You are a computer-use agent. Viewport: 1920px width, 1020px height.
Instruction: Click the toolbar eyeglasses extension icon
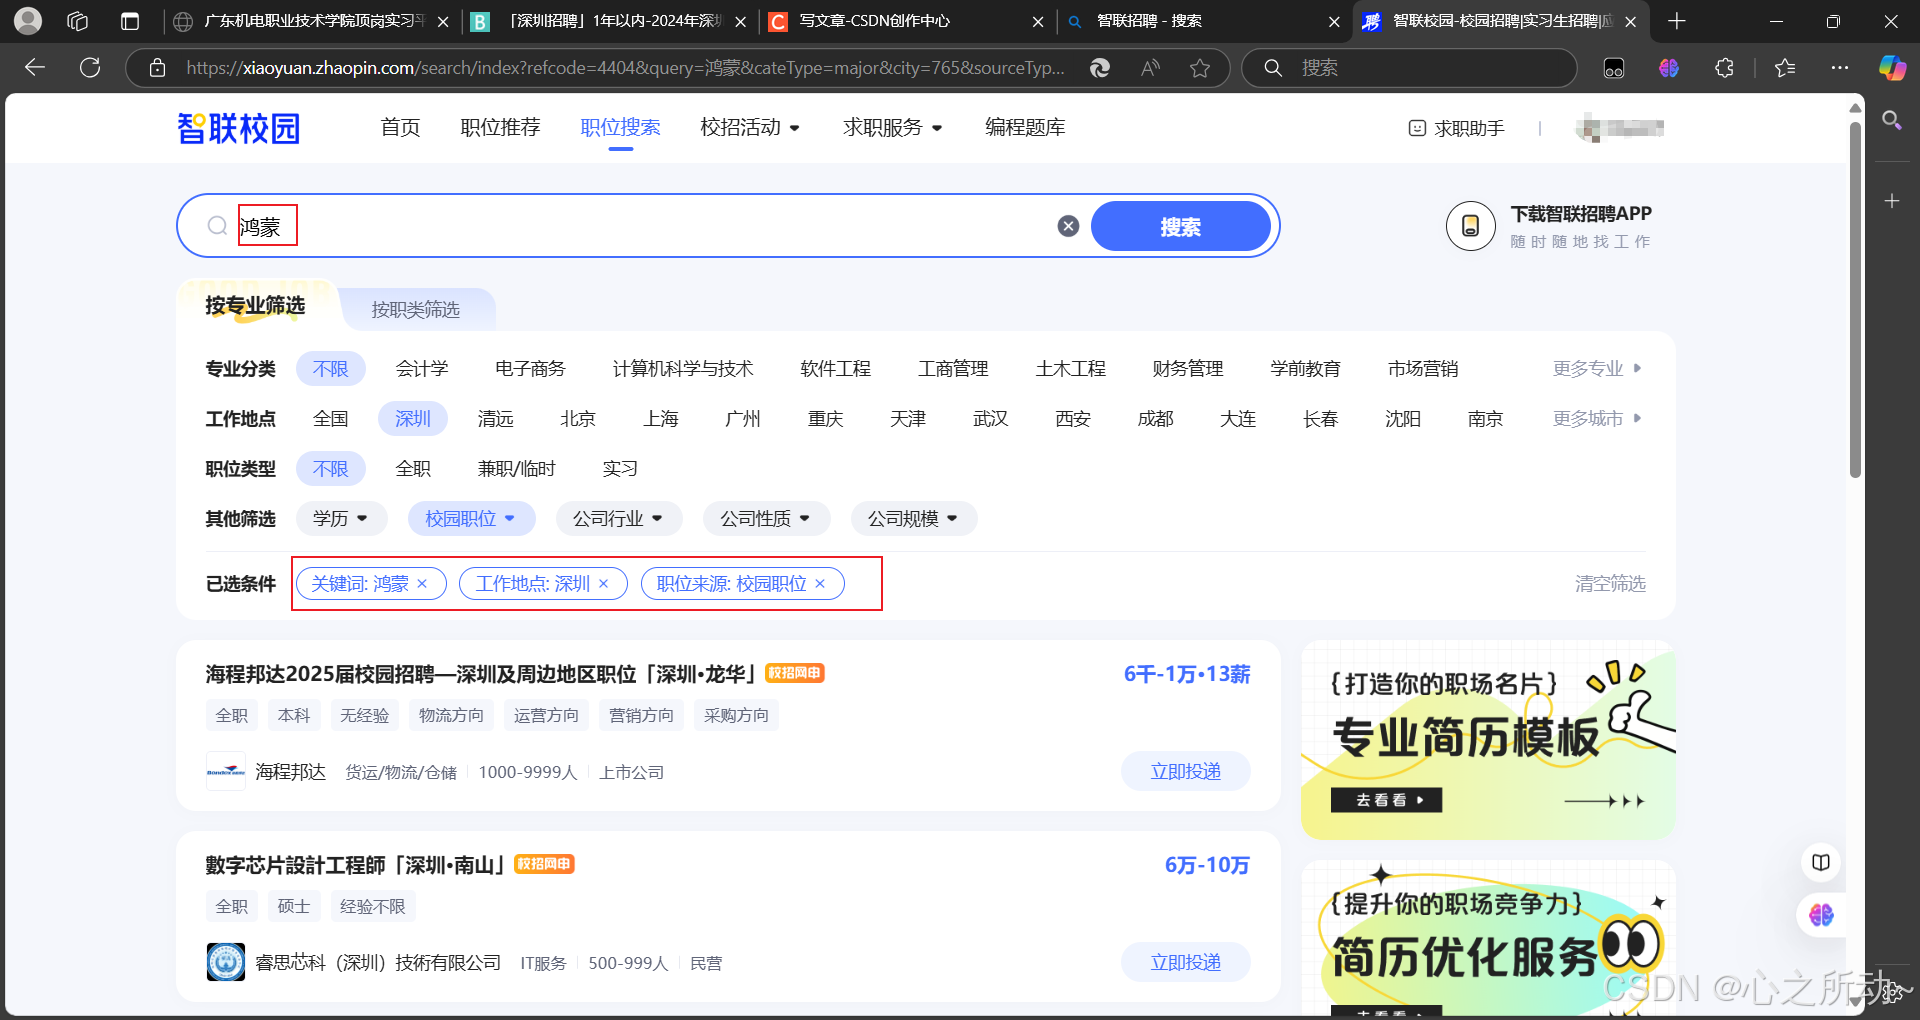[x=1614, y=67]
